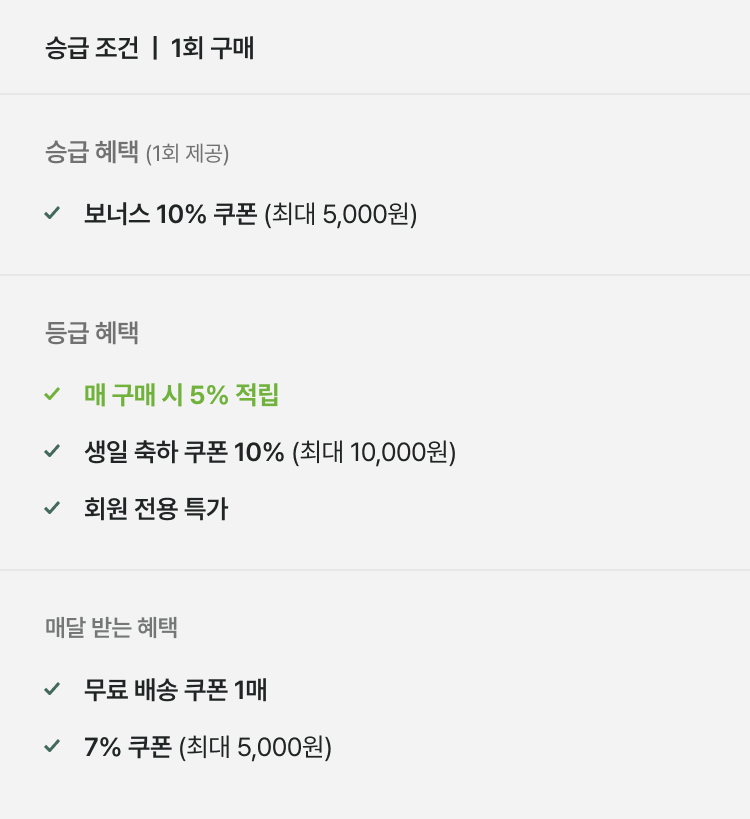Click the (최대 5,000원) limit beside 7% 쿠폰
Image resolution: width=750 pixels, height=819 pixels.
(255, 747)
